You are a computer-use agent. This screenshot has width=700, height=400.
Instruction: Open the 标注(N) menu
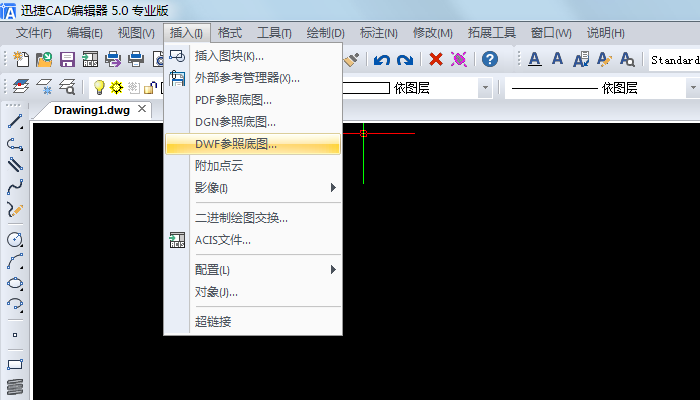point(379,33)
